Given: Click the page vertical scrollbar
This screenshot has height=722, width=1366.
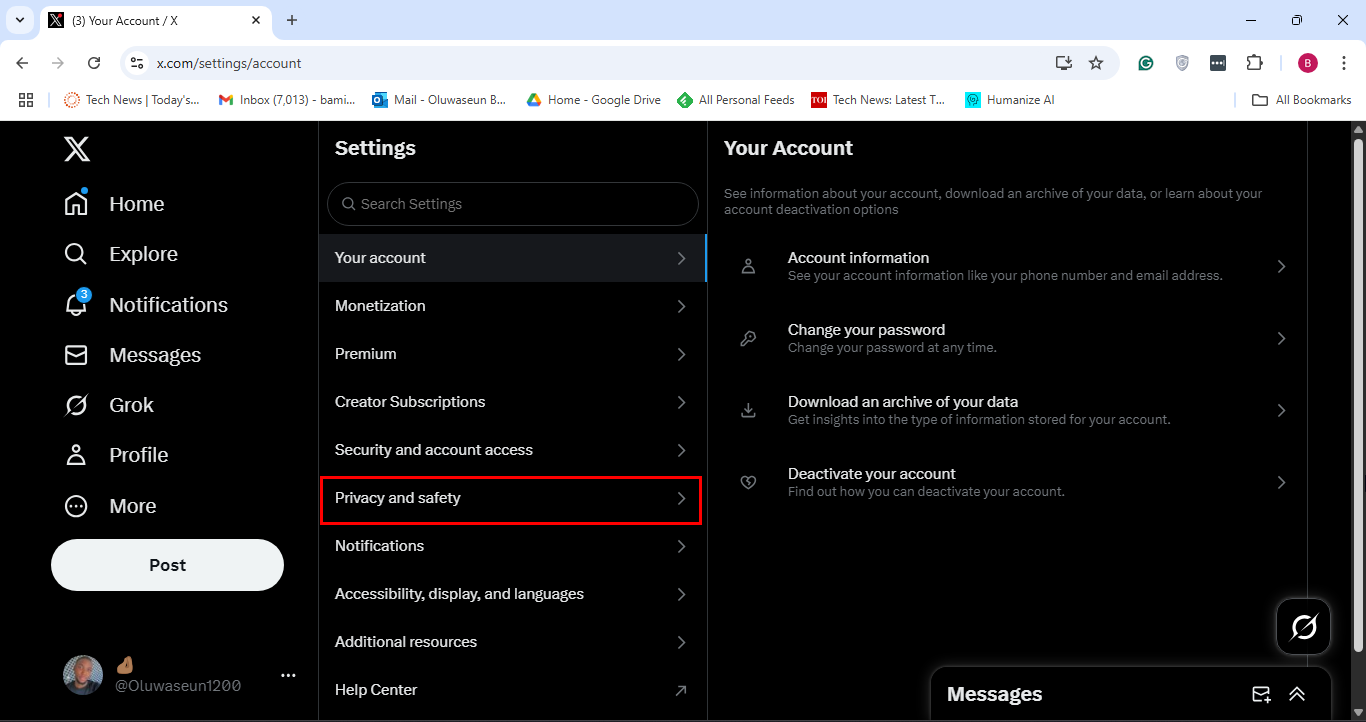Looking at the screenshot, I should [x=1358, y=400].
